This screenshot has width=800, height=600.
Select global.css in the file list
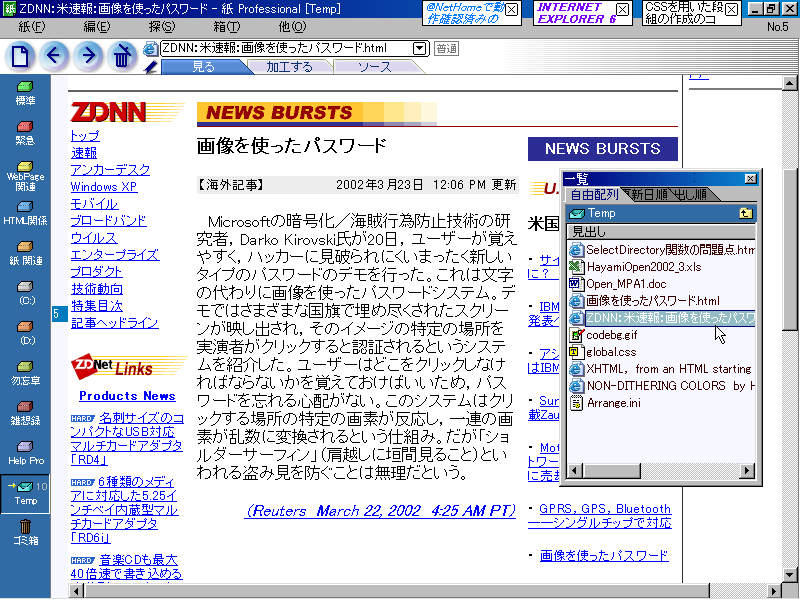(611, 351)
